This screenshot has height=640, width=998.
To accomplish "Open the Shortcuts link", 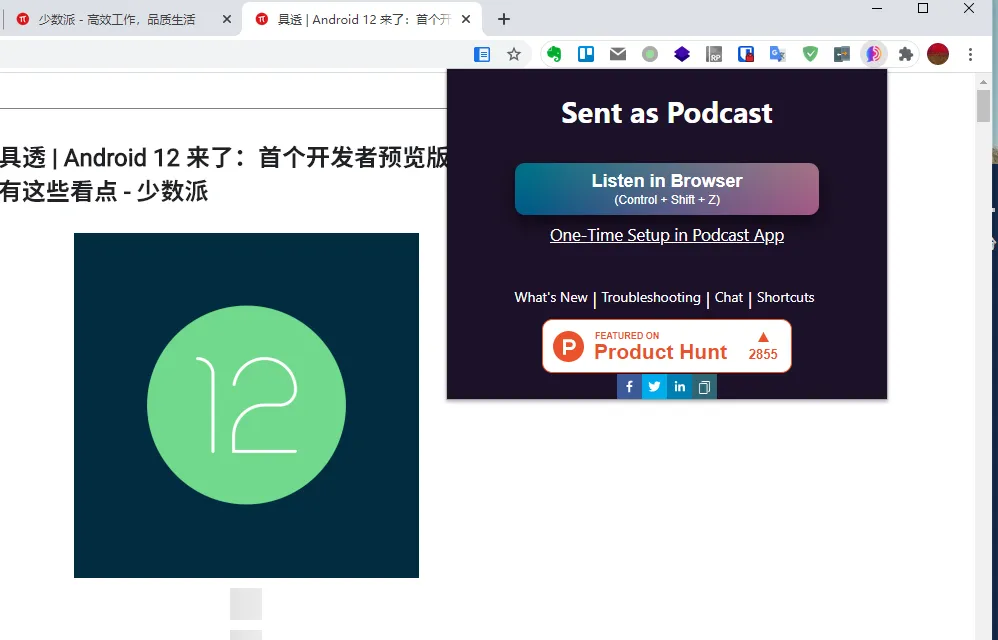I will point(785,297).
